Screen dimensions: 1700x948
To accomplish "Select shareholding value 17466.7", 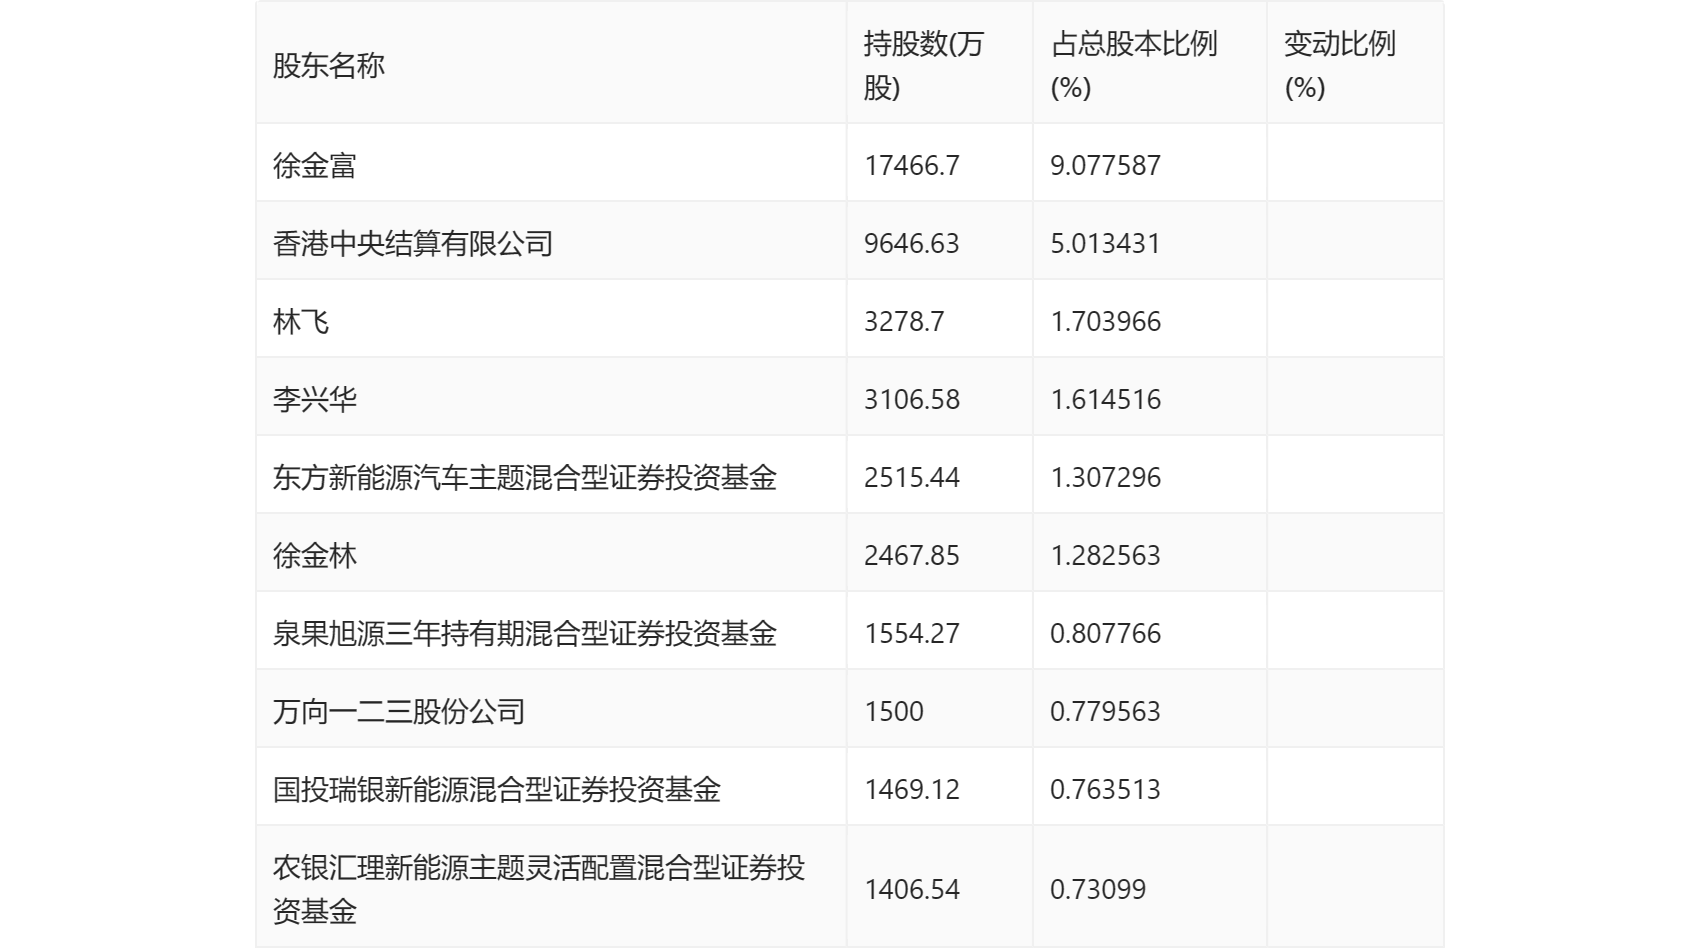I will click(912, 165).
